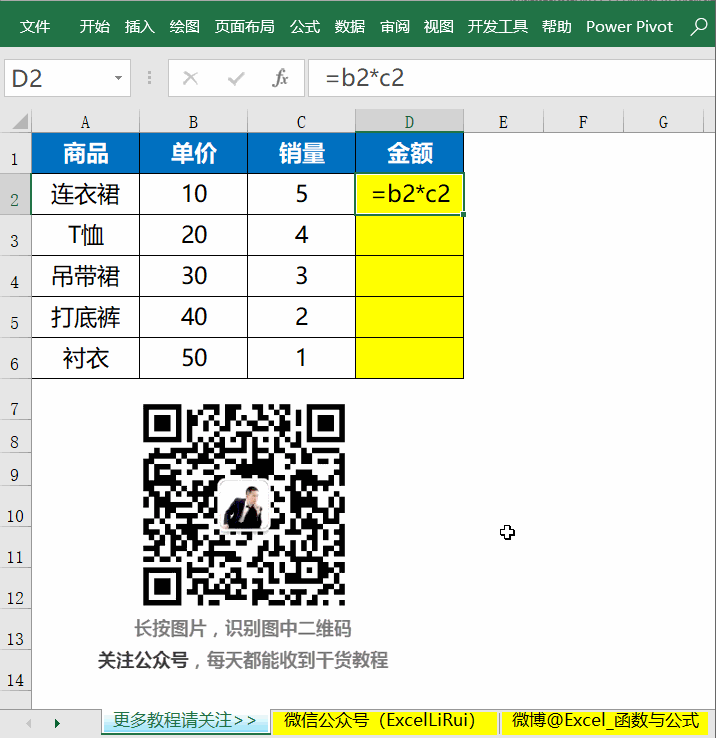Select the cell containing T恤
Screen dimensions: 716x738
[x=85, y=235]
